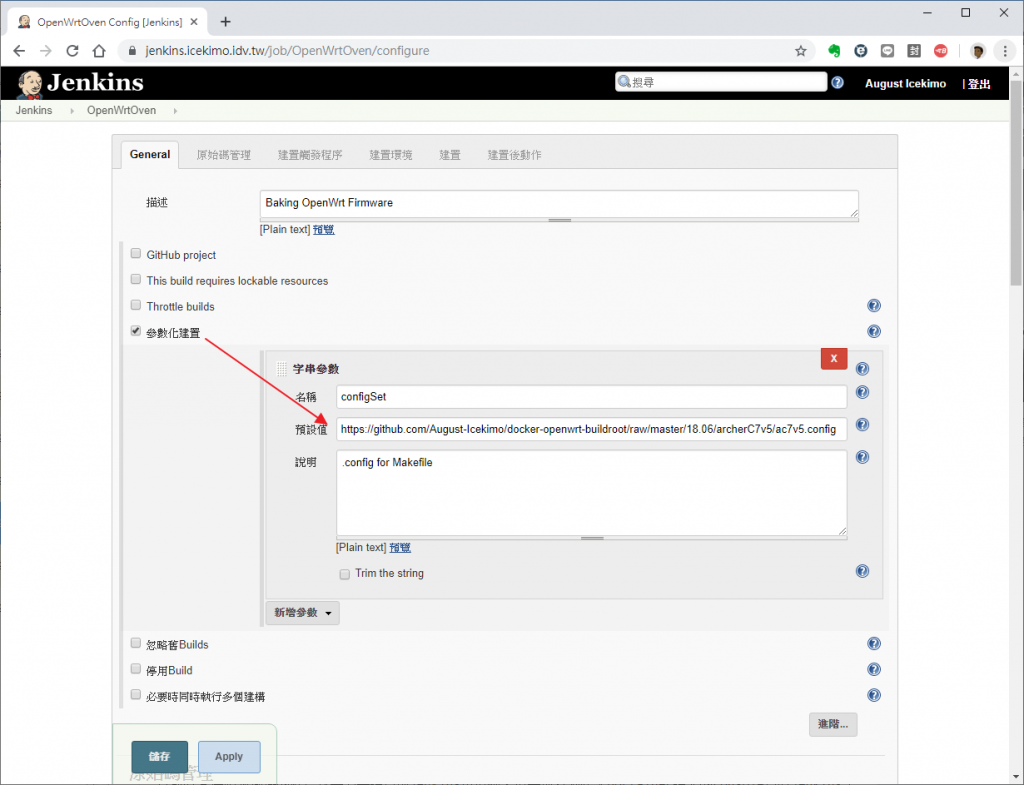This screenshot has height=785, width=1024.
Task: Click 預覽 link under 說明 textarea
Action: [400, 547]
